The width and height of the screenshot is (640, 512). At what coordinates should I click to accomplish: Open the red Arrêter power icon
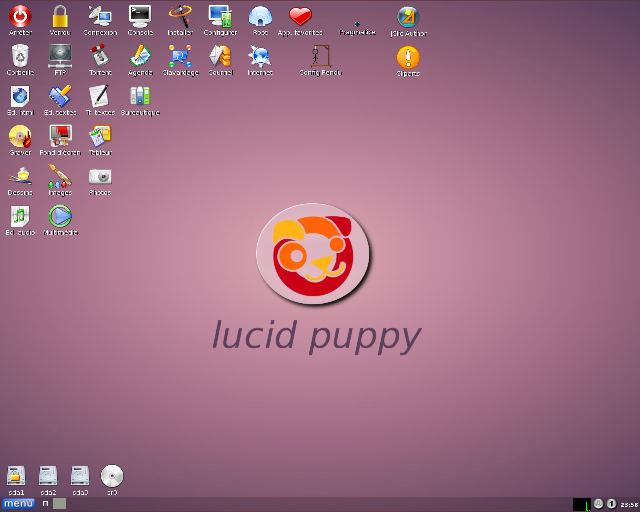(20, 16)
